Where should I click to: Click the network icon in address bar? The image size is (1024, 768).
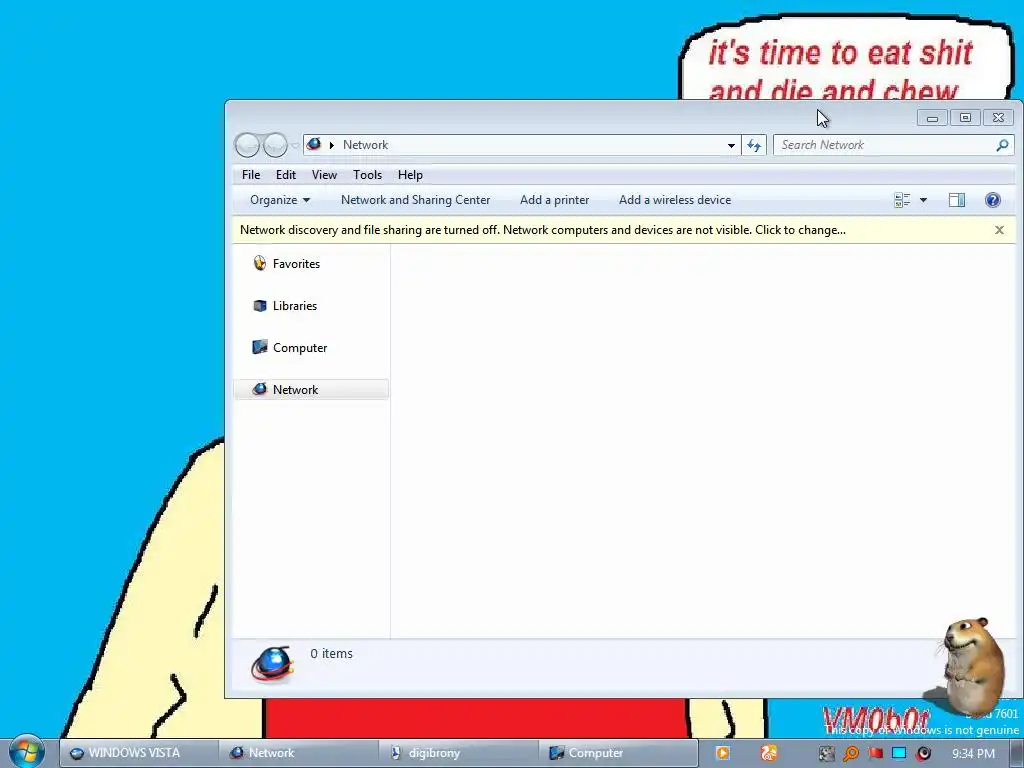point(314,144)
